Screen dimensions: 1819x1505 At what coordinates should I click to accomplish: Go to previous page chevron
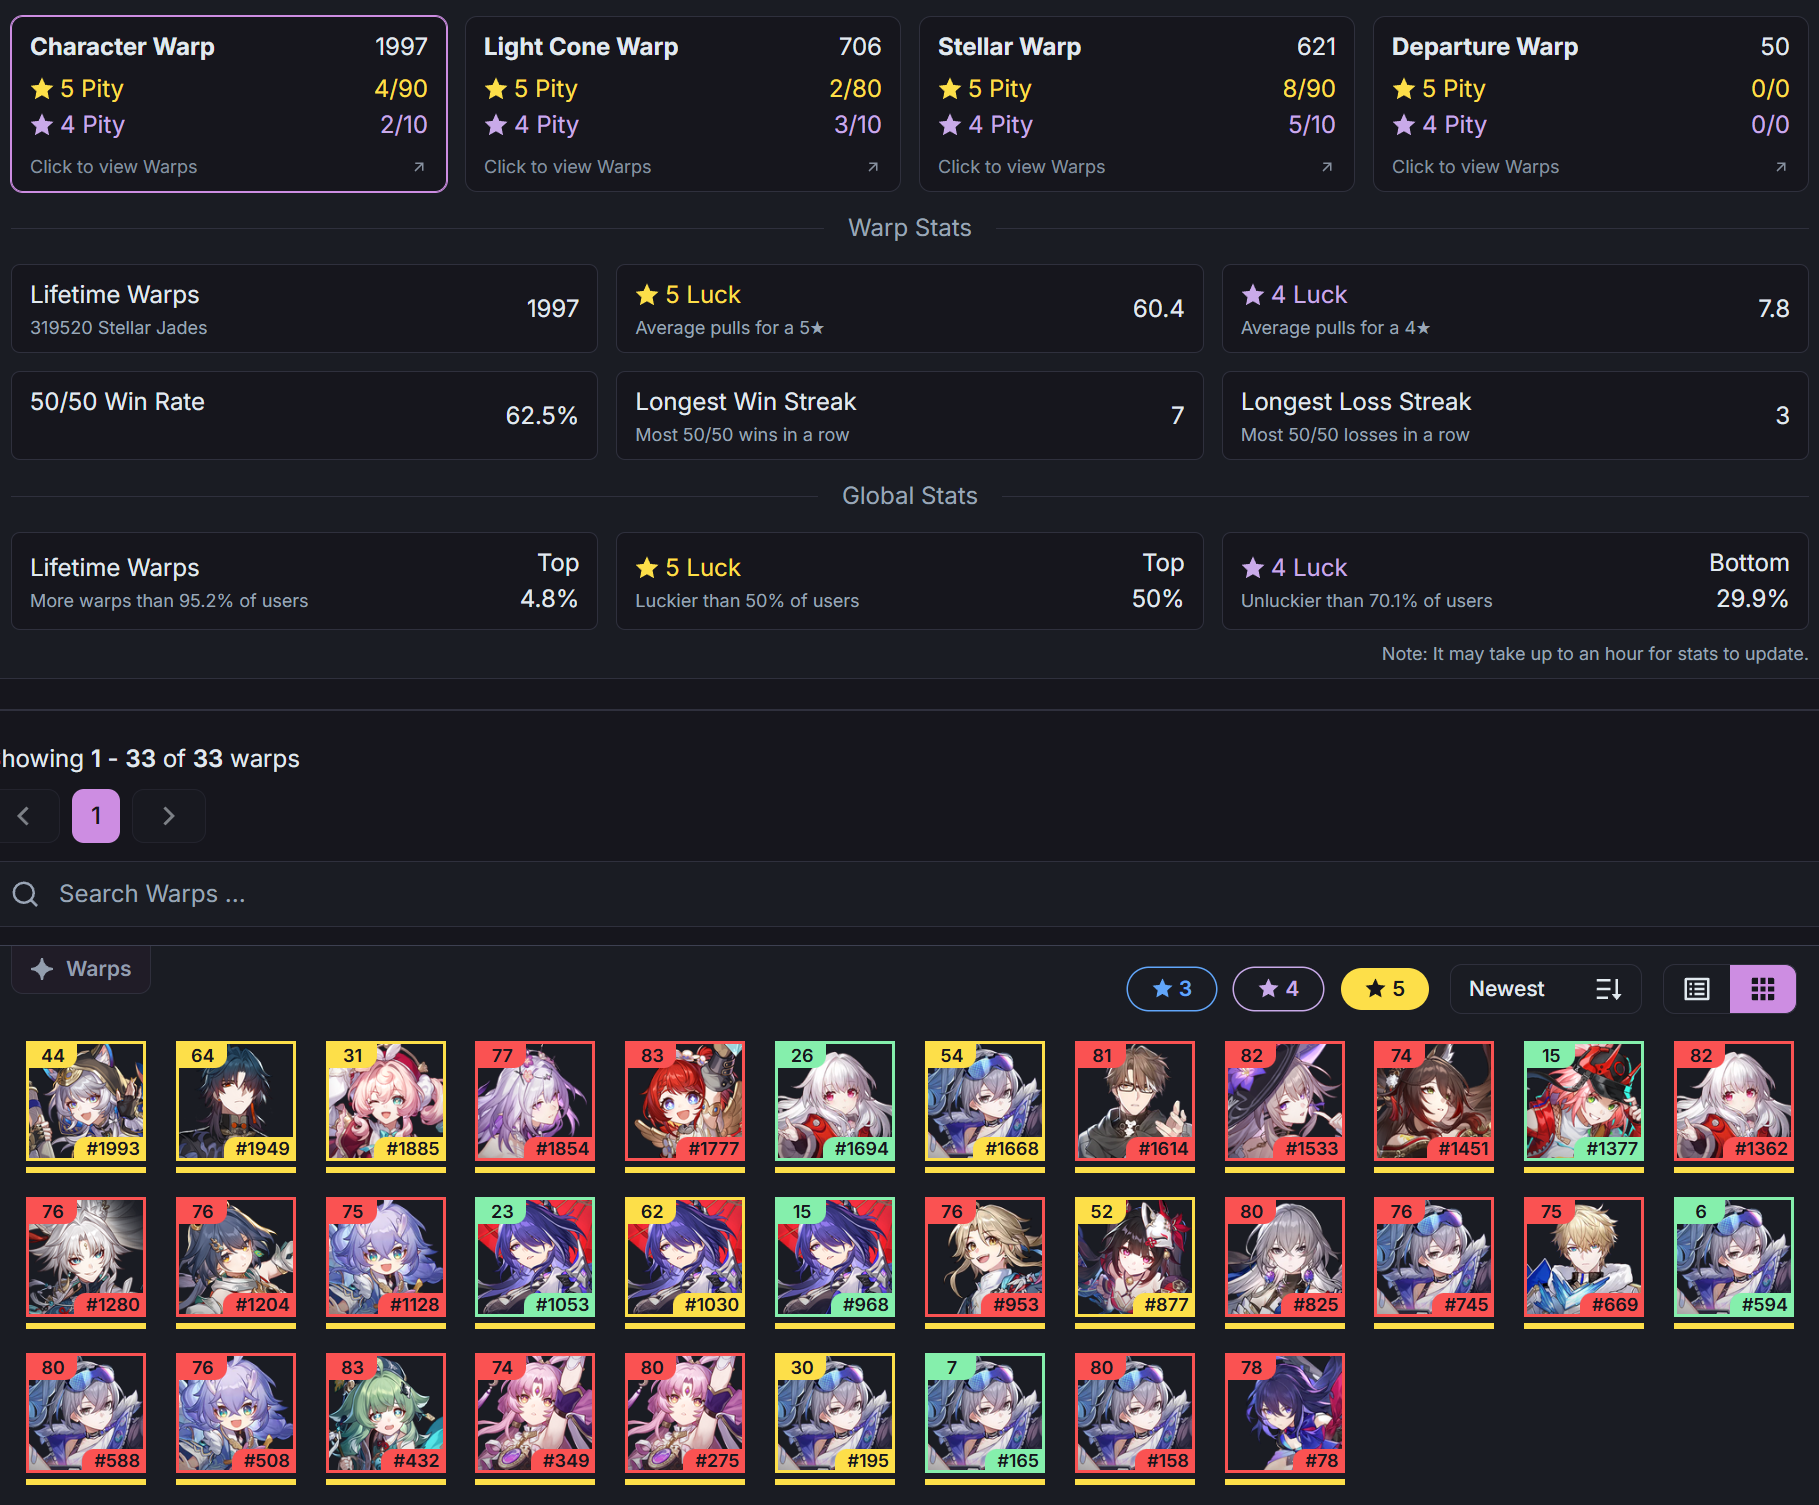pos(24,816)
